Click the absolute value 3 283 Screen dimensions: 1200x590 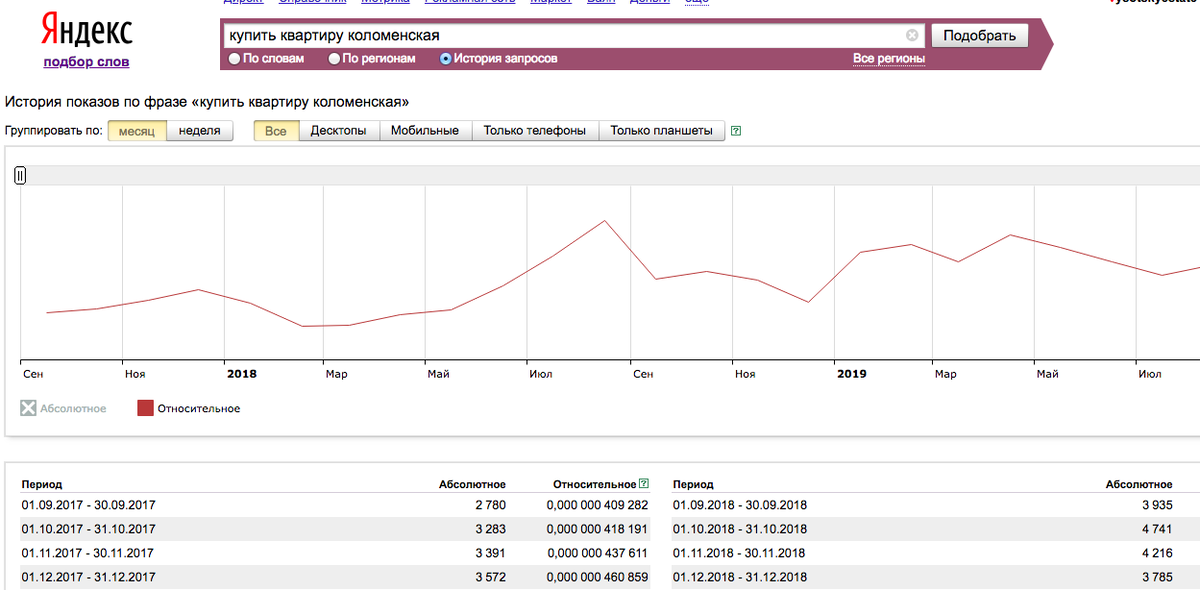(490, 529)
